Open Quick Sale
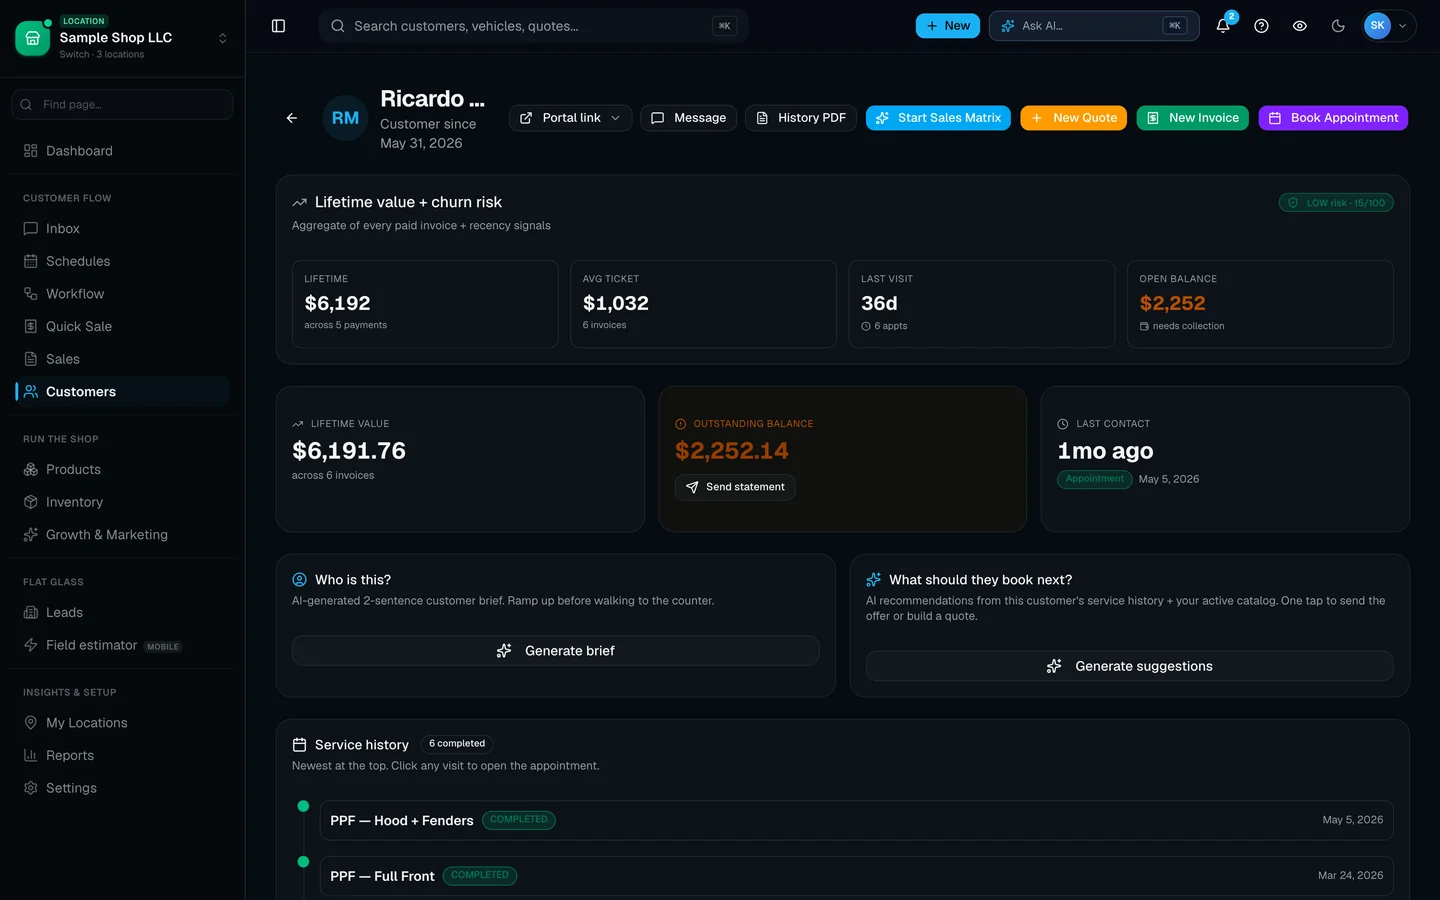The image size is (1440, 900). tap(122, 326)
